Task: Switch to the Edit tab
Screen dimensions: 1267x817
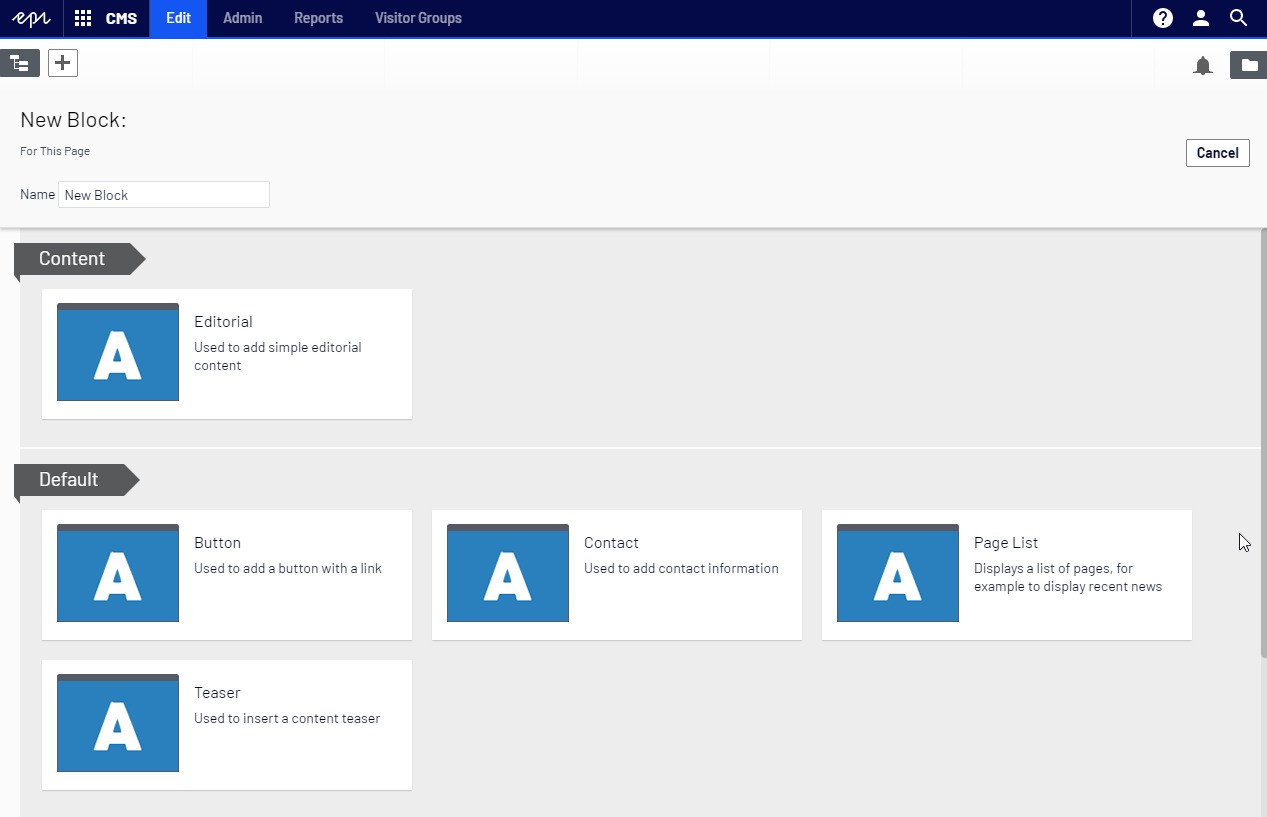Action: point(178,18)
